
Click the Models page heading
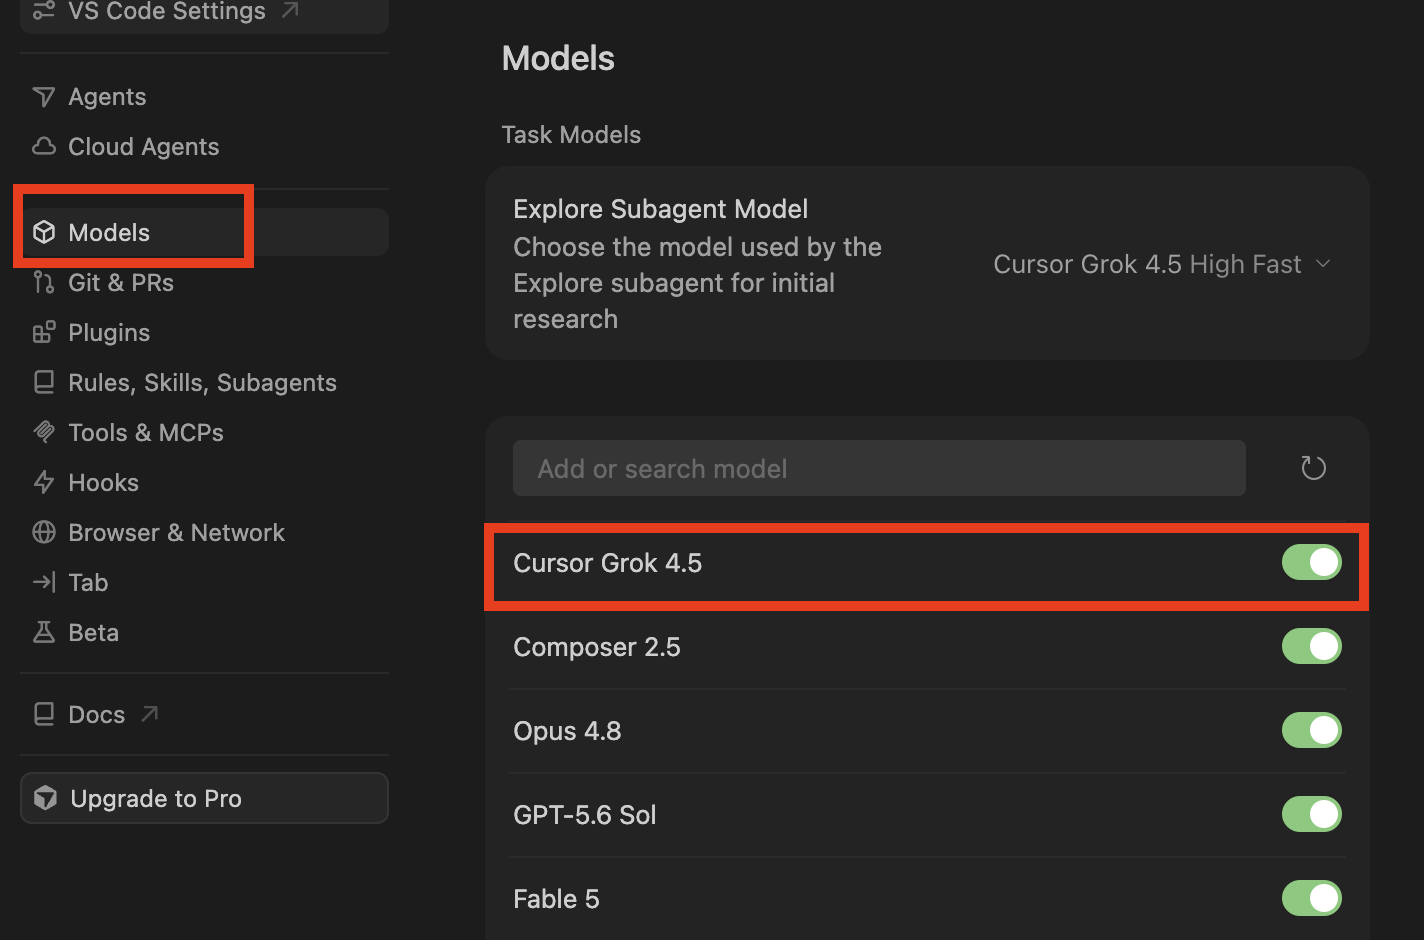[558, 58]
